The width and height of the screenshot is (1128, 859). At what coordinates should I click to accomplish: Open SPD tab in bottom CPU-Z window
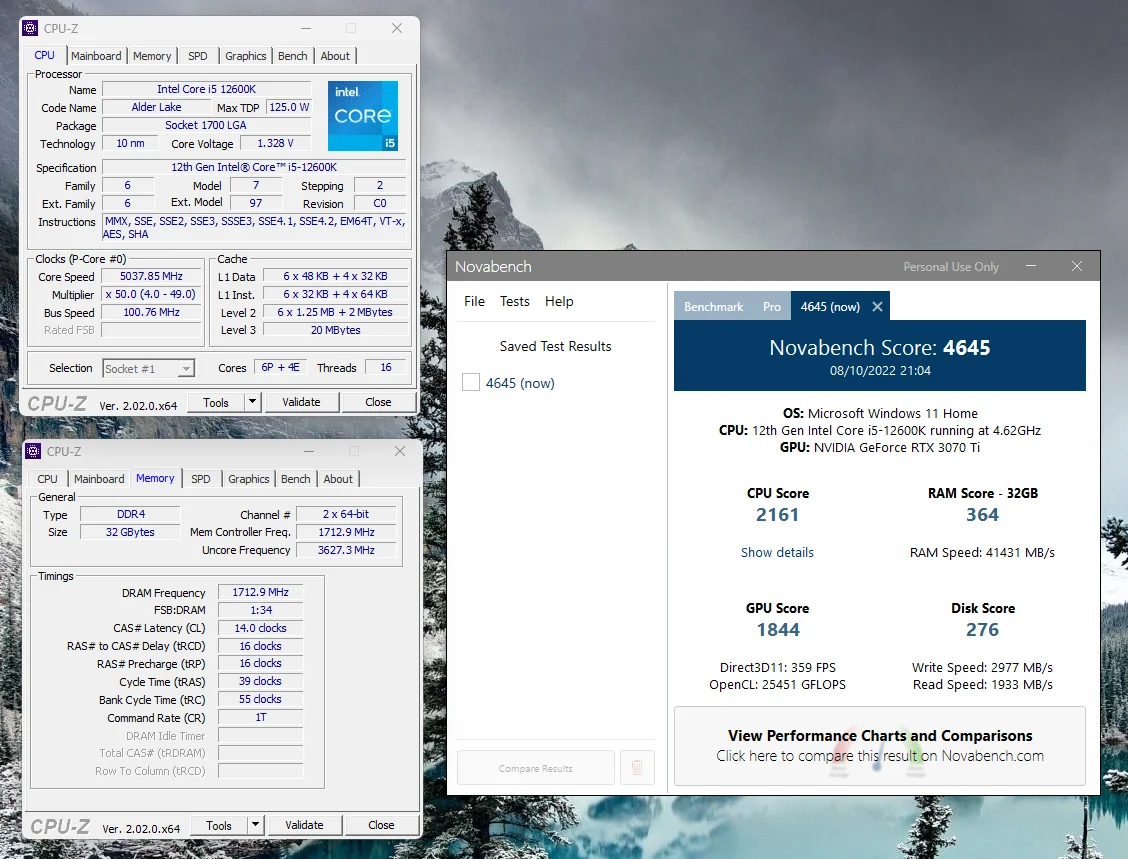click(201, 479)
